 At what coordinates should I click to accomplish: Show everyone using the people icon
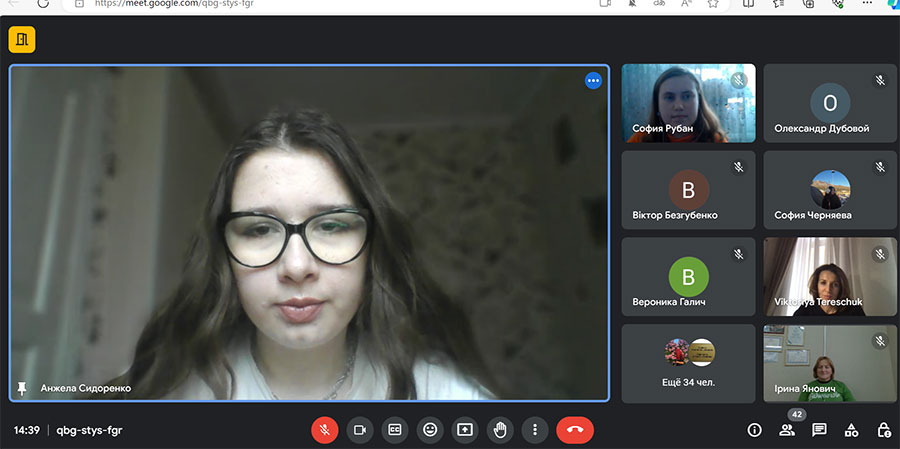coord(786,430)
